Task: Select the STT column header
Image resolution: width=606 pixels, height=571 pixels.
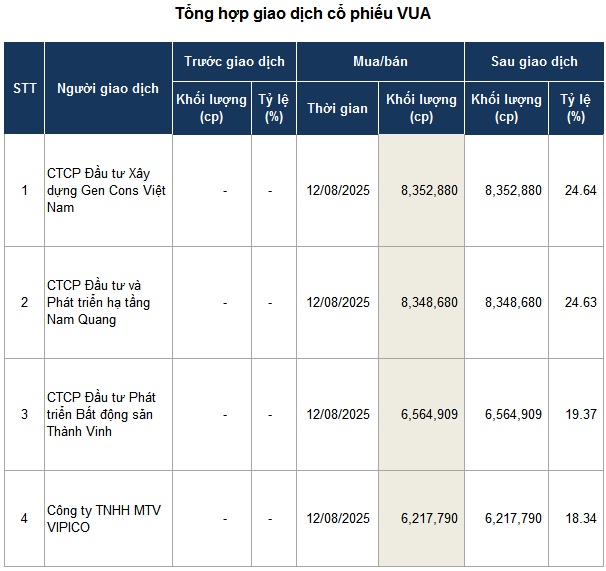Action: tap(25, 88)
